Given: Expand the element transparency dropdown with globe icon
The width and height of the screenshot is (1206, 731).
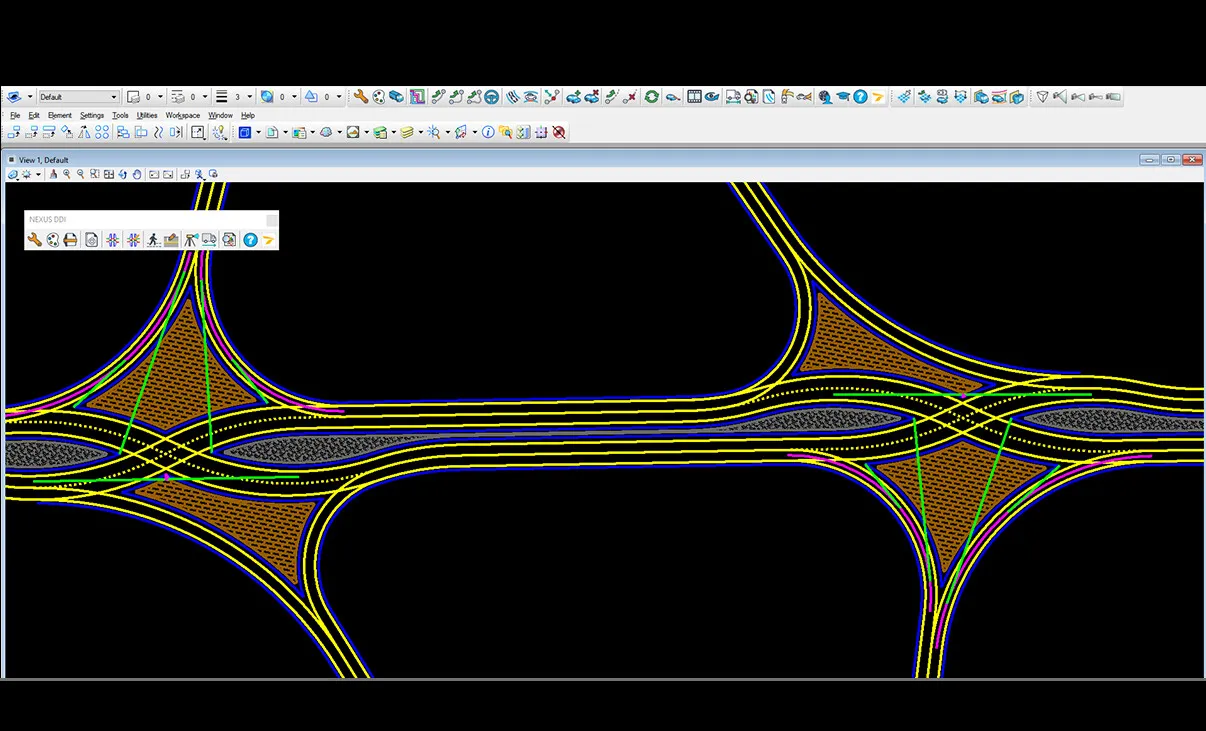Looking at the screenshot, I should click(294, 97).
